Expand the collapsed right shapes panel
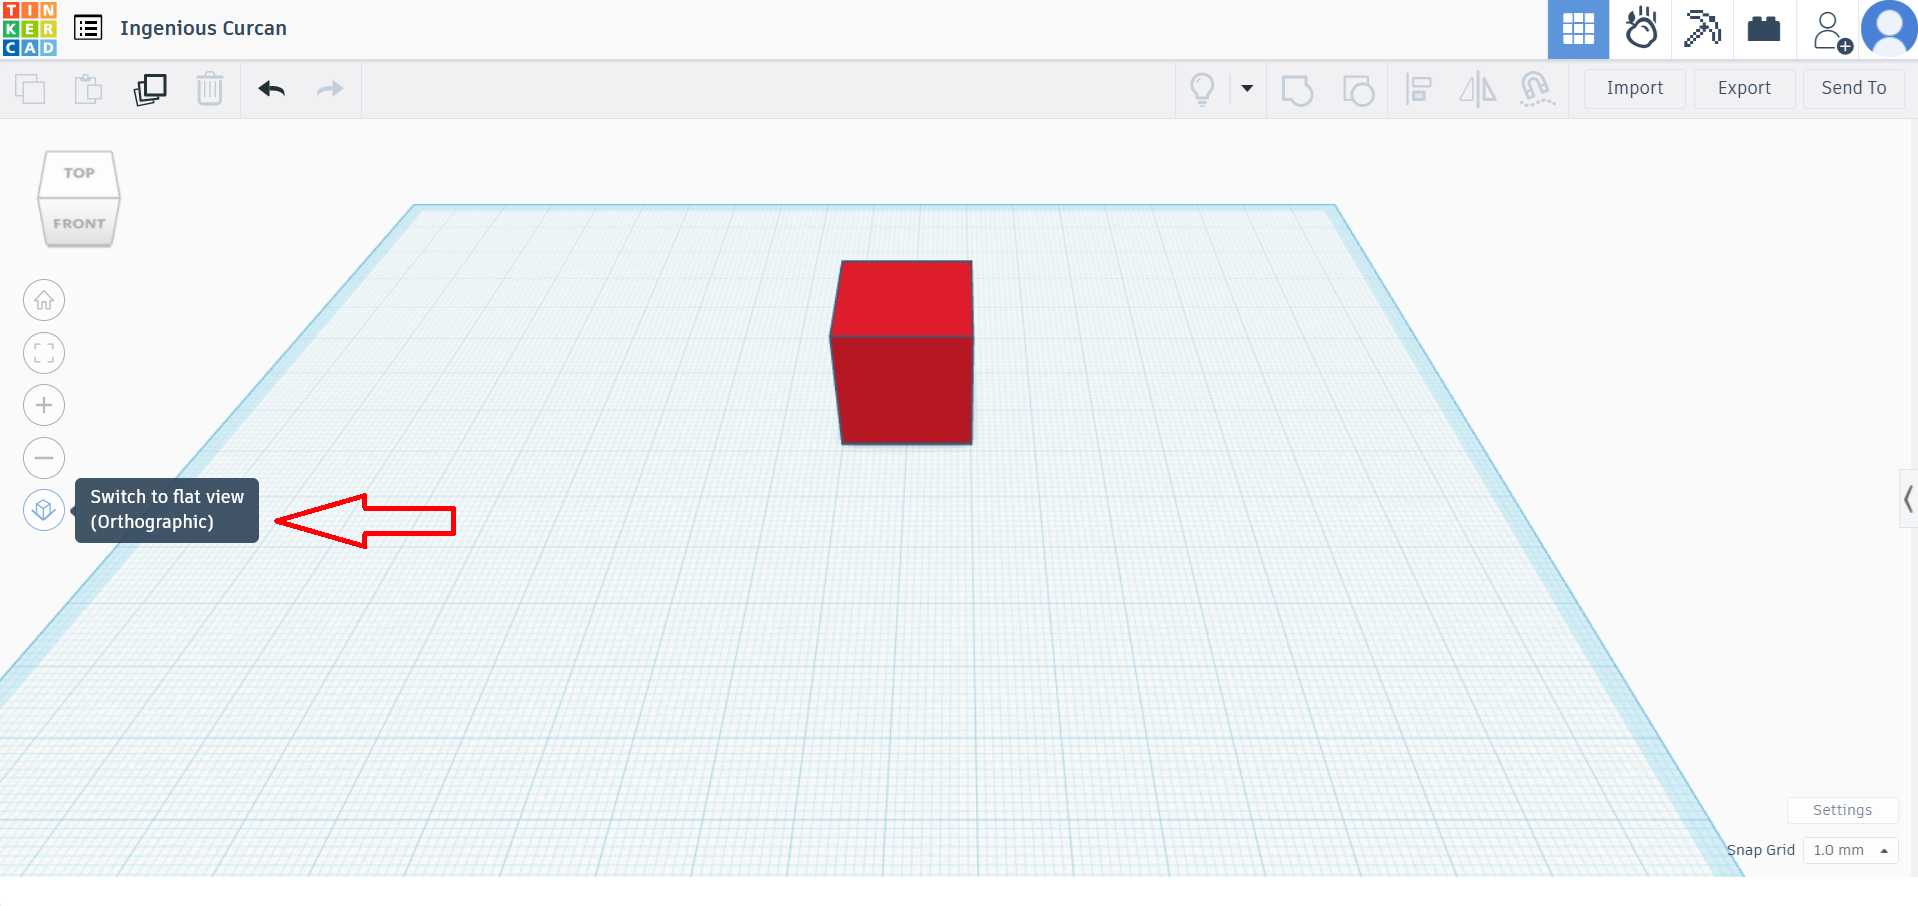This screenshot has width=1918, height=906. click(1908, 498)
